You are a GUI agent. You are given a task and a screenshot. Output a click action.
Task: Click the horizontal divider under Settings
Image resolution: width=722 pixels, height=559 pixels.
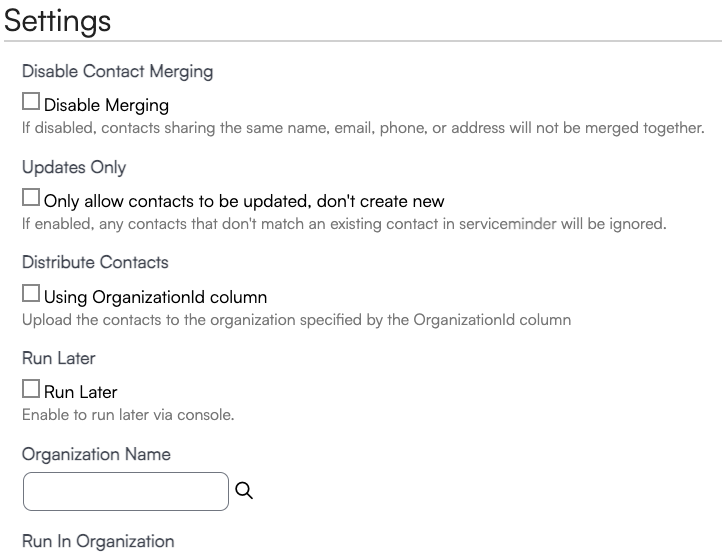coord(361,41)
